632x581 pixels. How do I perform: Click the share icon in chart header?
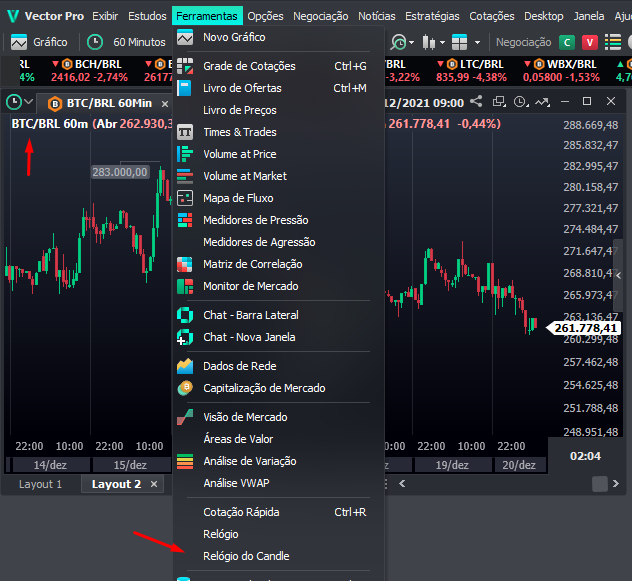[x=476, y=102]
